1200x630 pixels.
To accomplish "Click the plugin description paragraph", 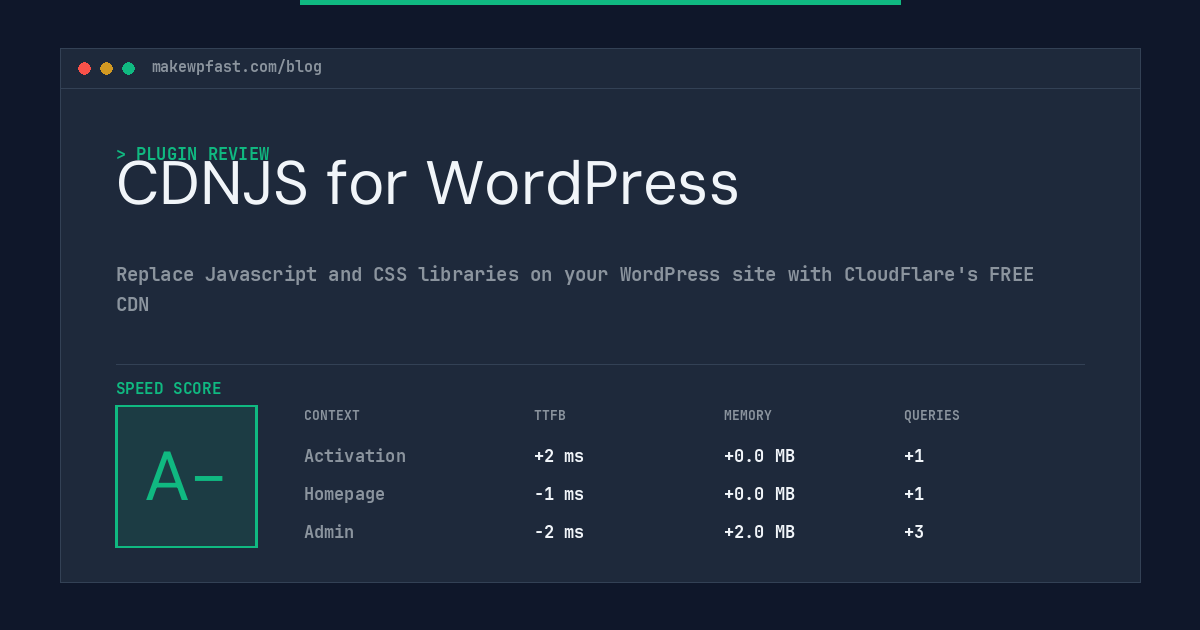I will pos(575,289).
